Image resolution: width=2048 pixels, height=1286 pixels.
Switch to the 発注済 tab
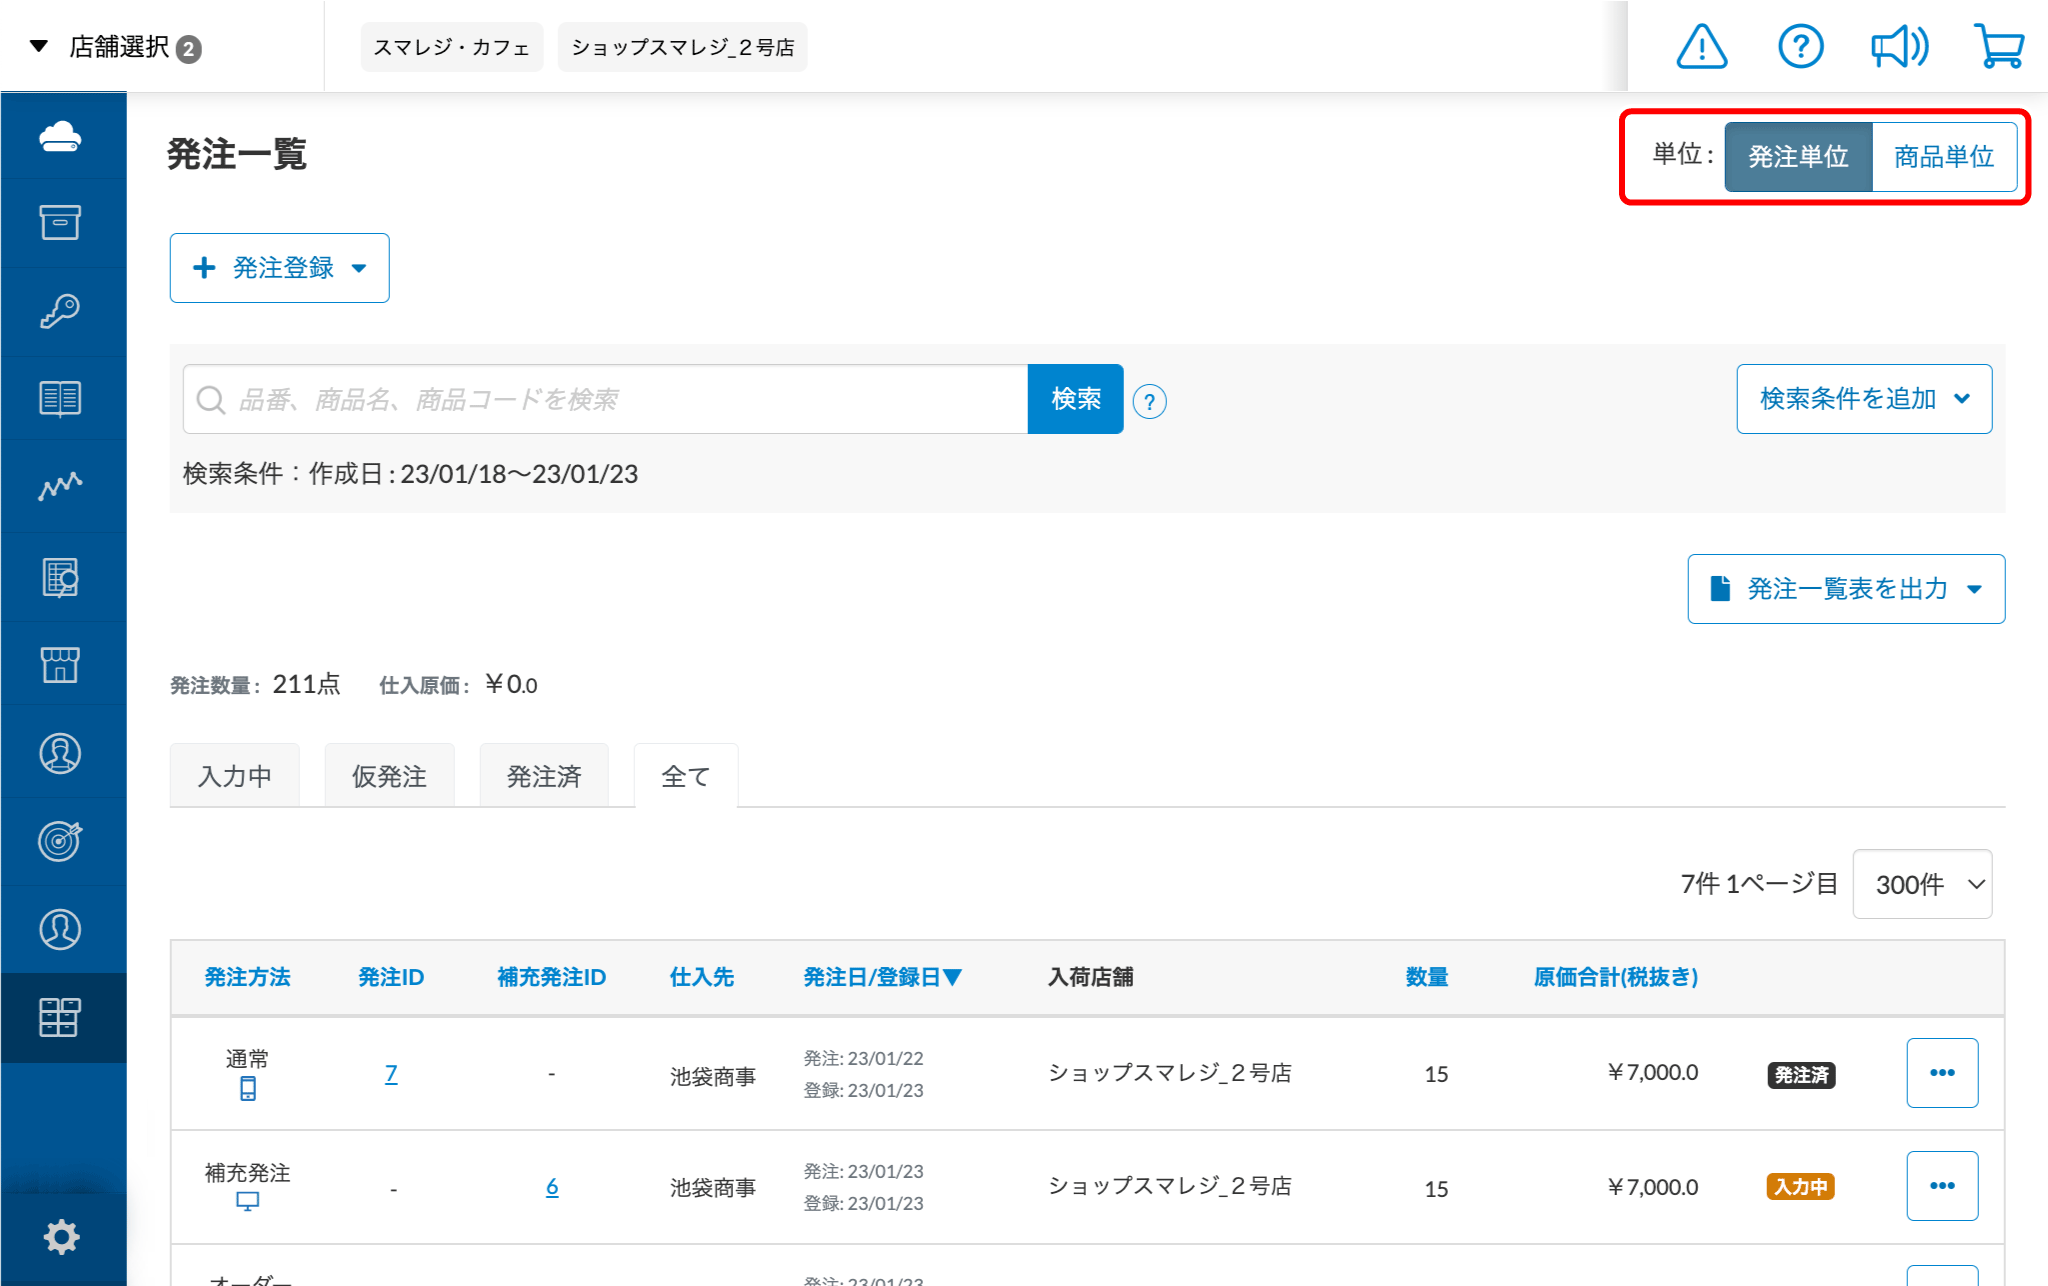[x=544, y=776]
